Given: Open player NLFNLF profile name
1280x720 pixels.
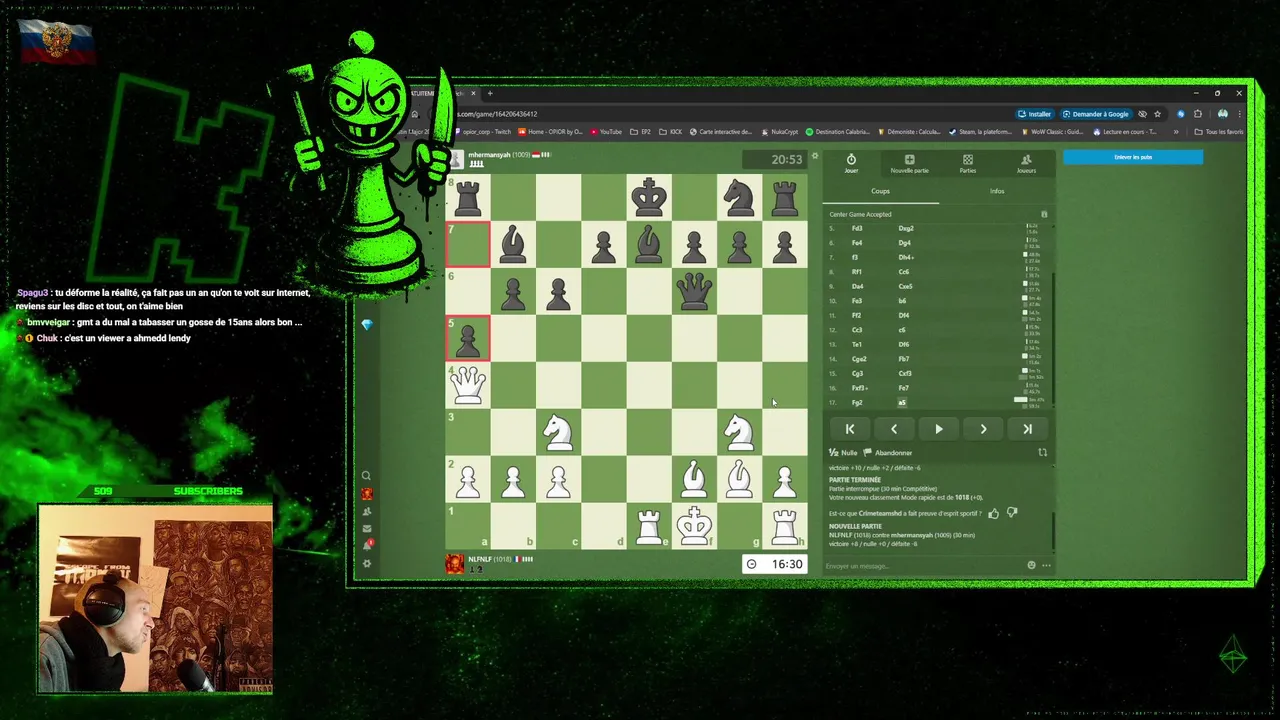Looking at the screenshot, I should 479,559.
